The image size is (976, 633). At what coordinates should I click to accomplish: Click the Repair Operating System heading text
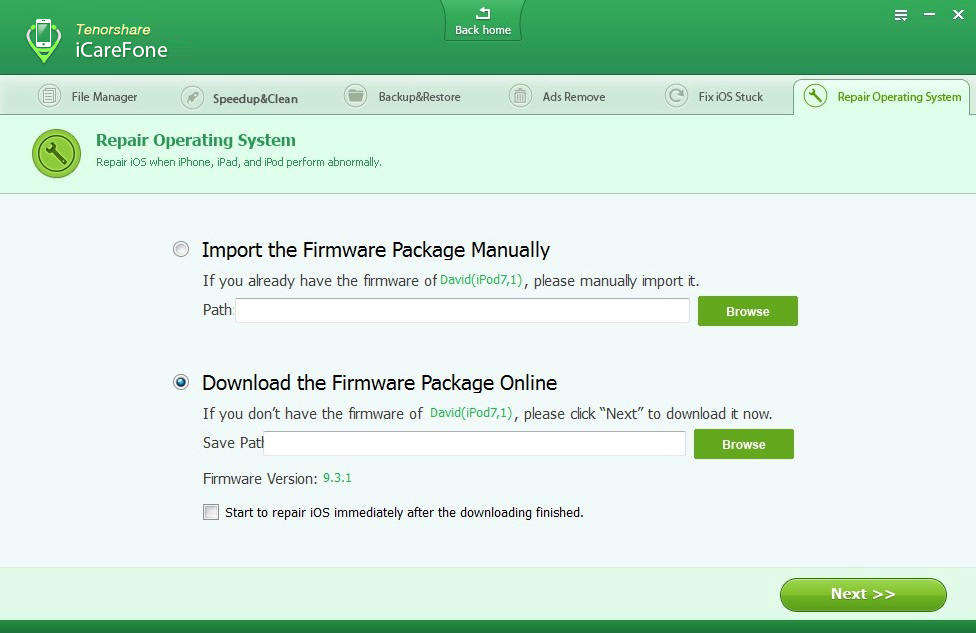coord(195,140)
